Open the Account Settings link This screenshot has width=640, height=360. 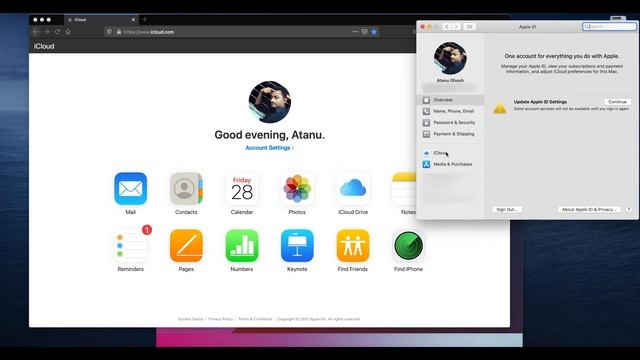point(269,148)
